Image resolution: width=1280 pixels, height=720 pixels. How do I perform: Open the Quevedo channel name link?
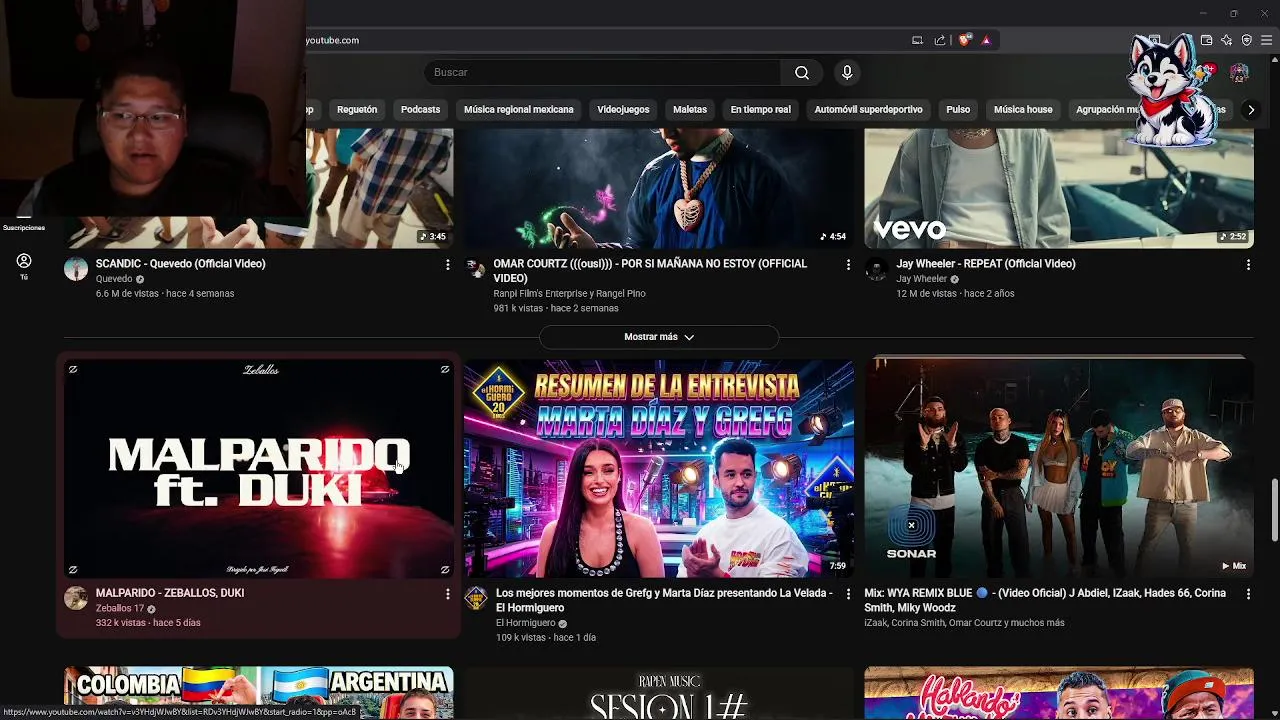tap(114, 279)
